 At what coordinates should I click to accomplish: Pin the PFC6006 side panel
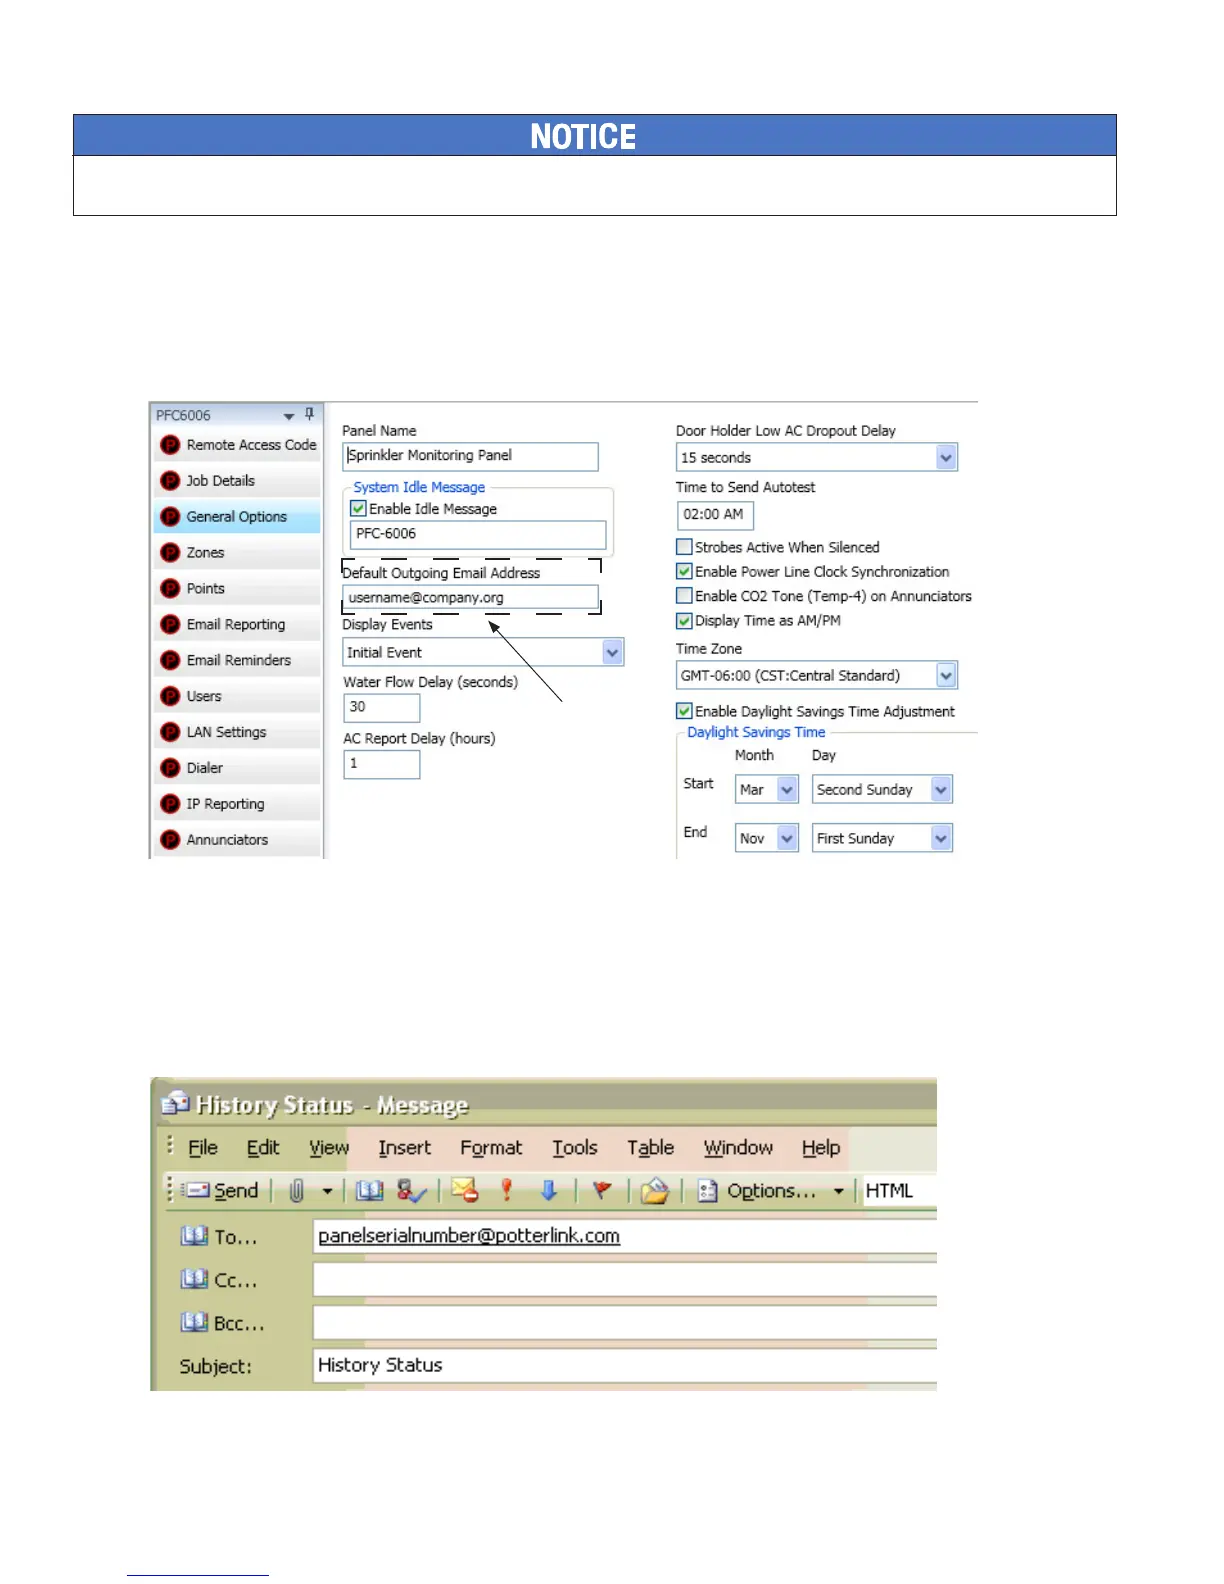309,414
